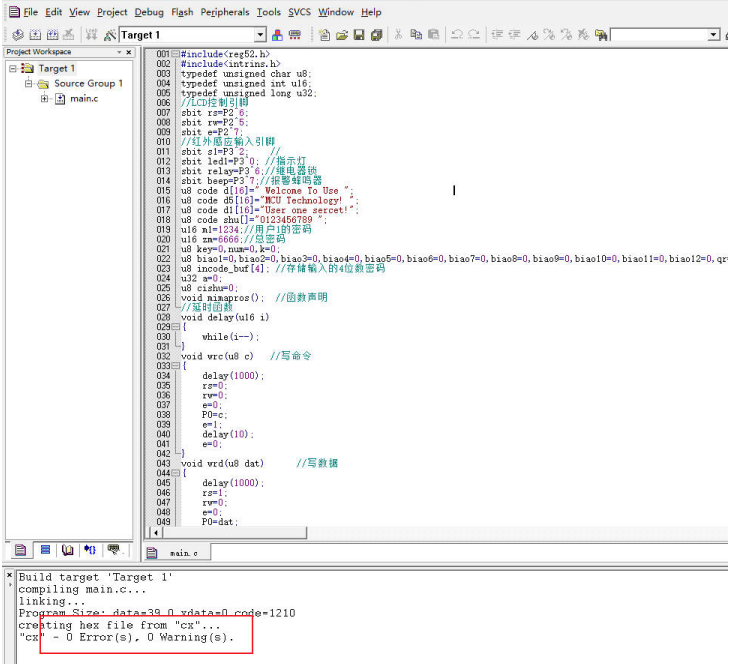
Task: Collapse code fold at line 001
Action: [175, 54]
